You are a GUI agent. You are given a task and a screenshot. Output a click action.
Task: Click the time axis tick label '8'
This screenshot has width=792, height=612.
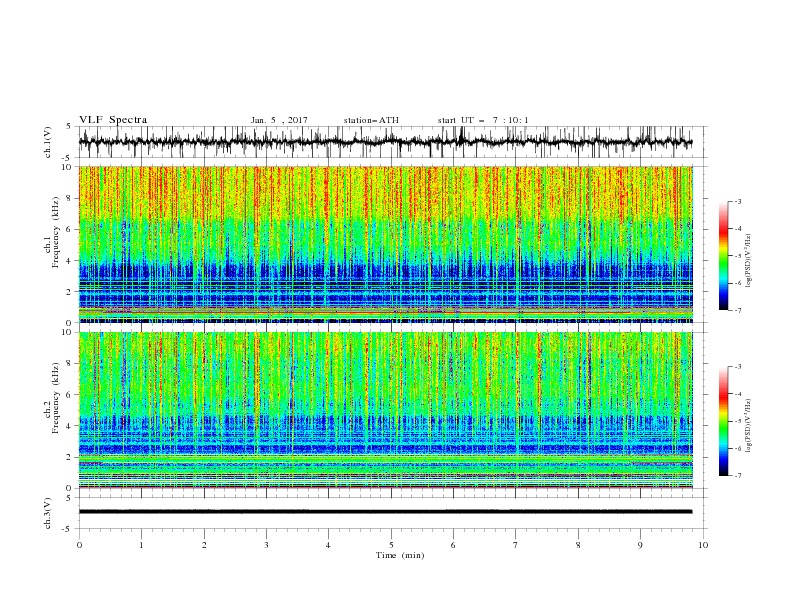pyautogui.click(x=578, y=545)
